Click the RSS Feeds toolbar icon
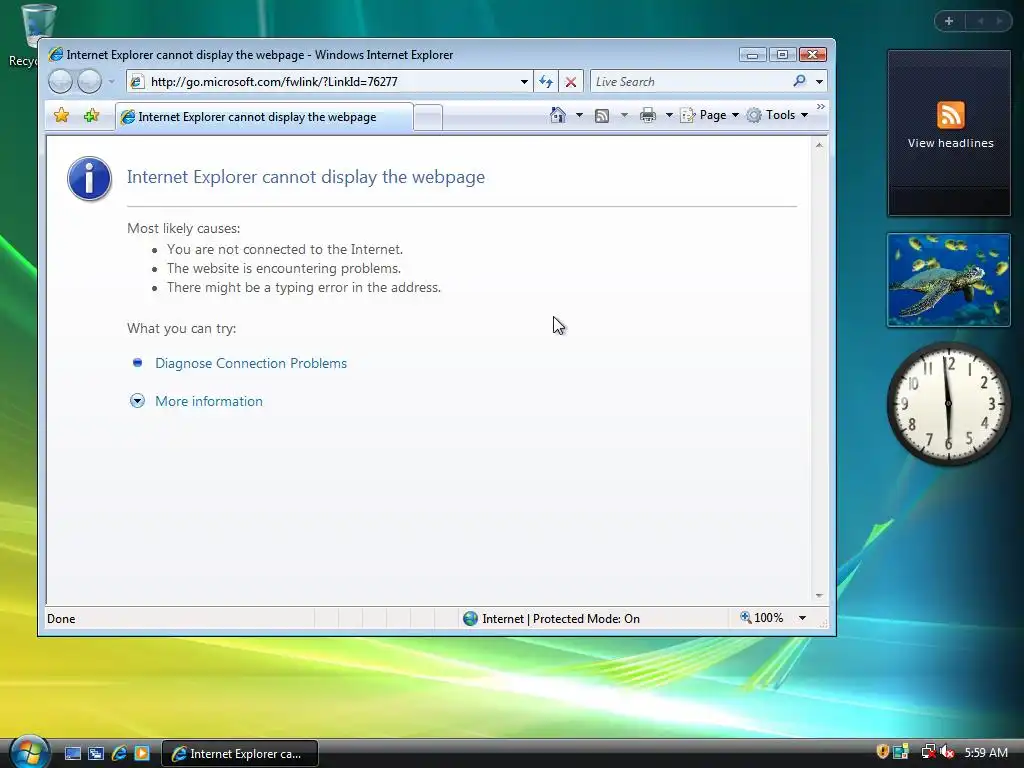The width and height of the screenshot is (1024, 768). tap(602, 116)
